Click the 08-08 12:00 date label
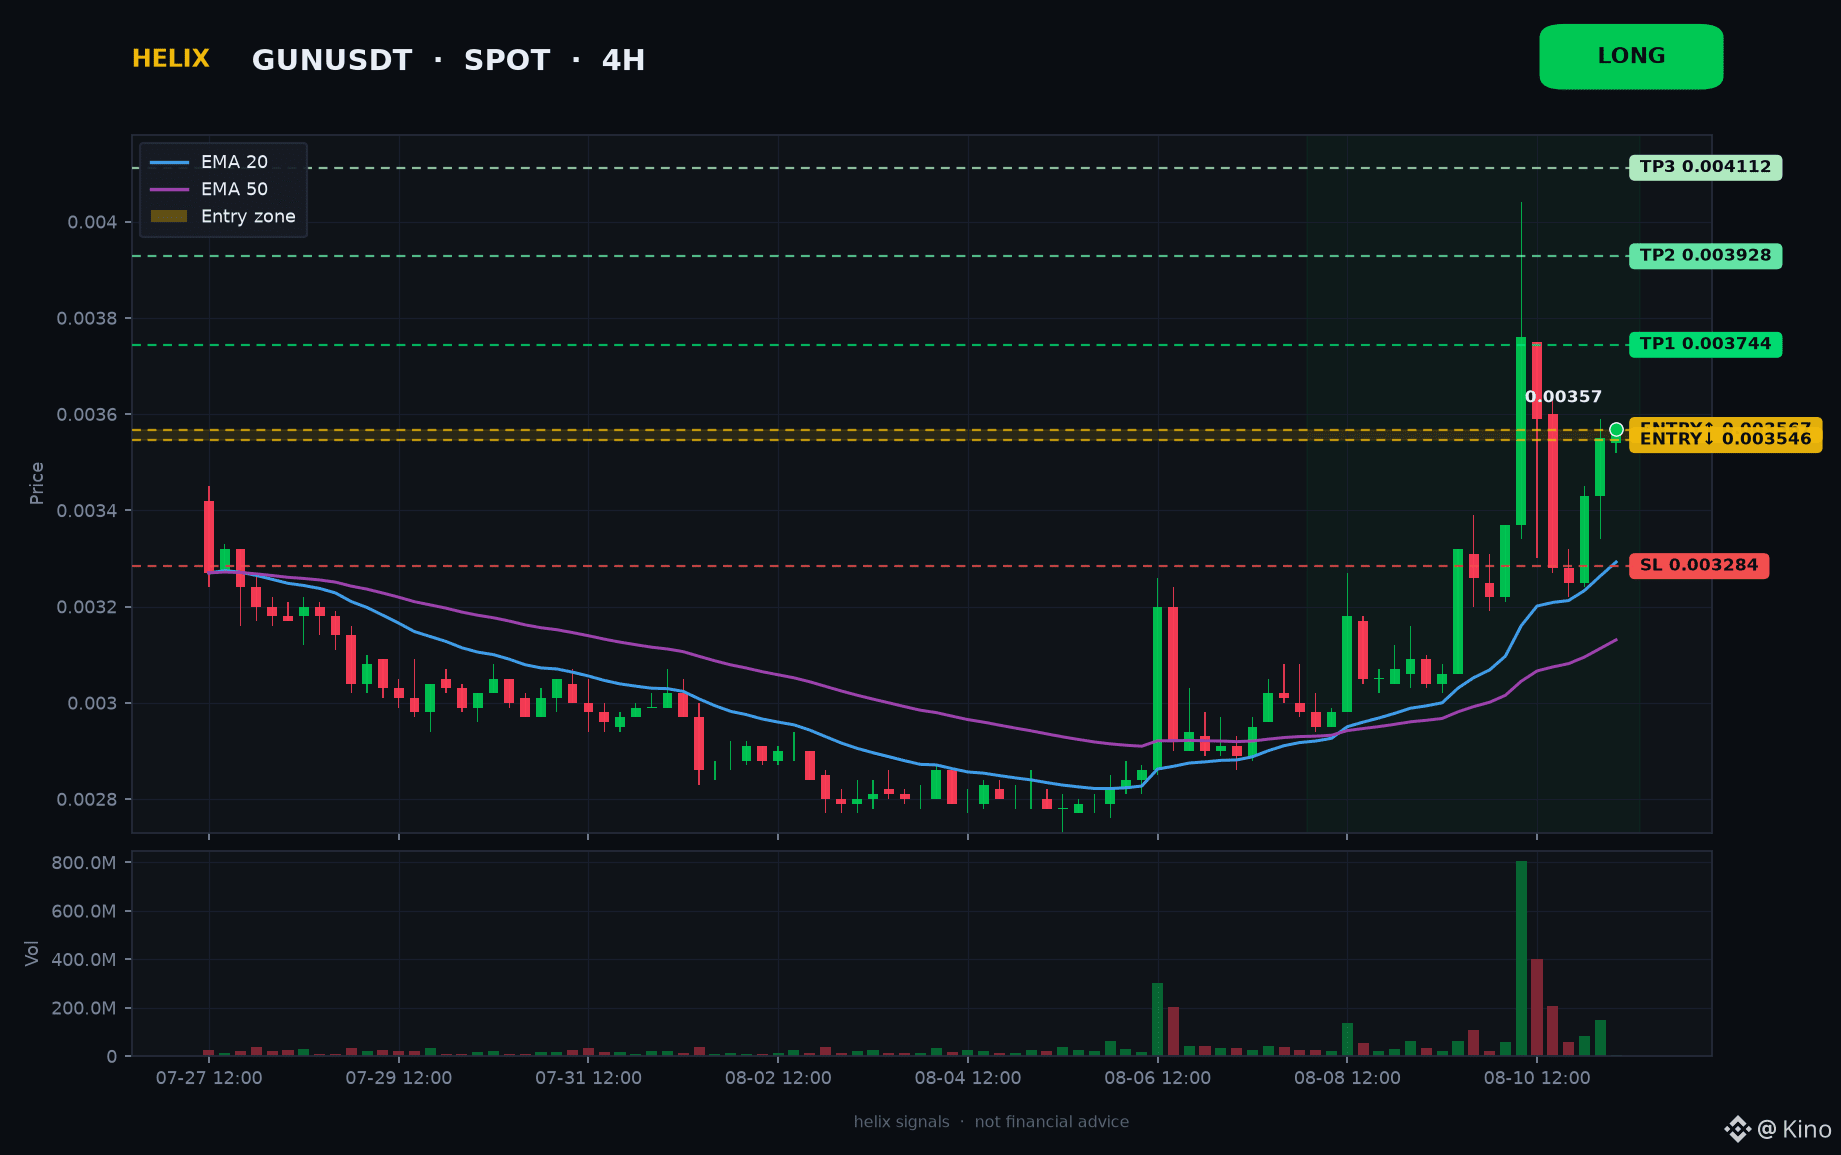The height and width of the screenshot is (1155, 1841). click(1347, 1078)
